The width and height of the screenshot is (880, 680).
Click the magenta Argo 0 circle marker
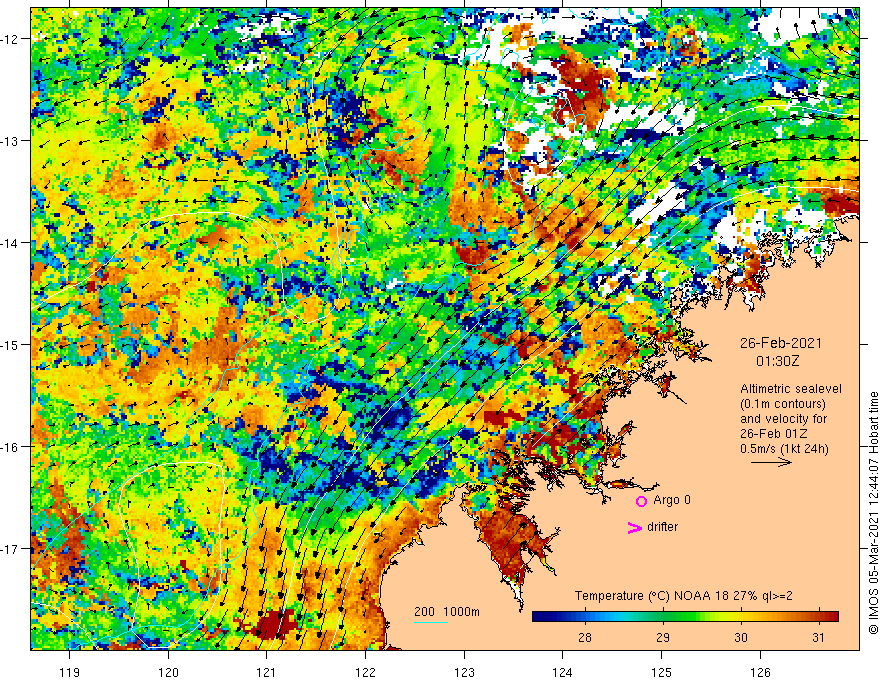click(x=641, y=501)
